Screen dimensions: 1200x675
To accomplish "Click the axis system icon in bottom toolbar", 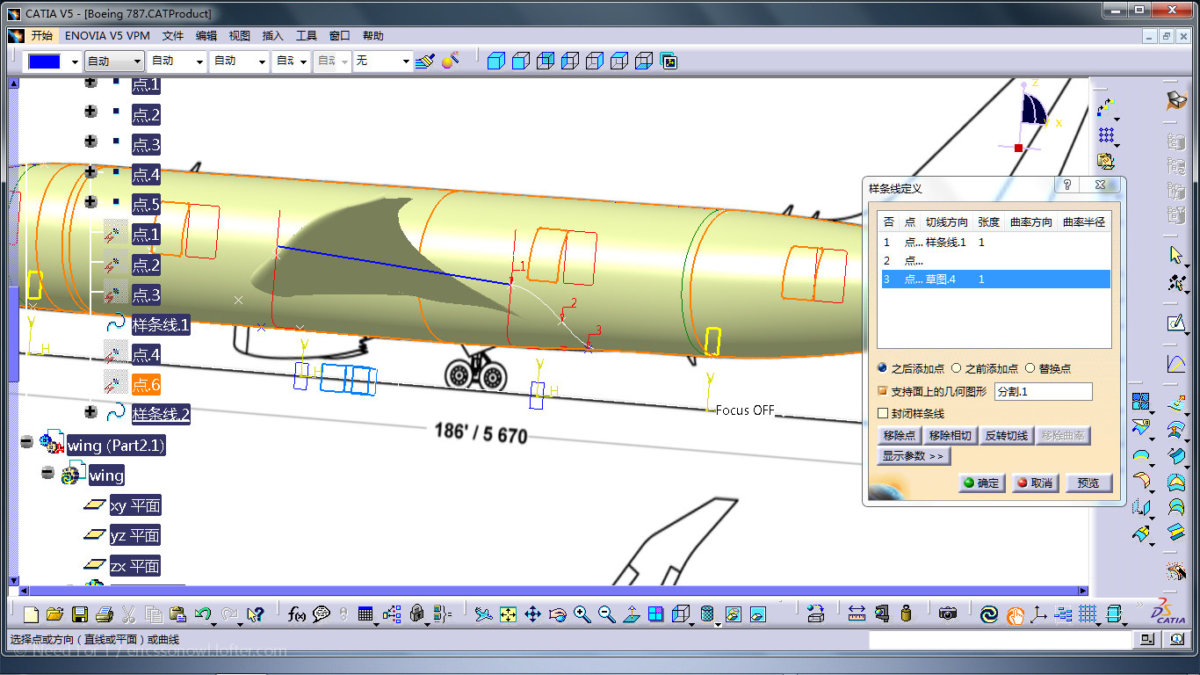I will 1039,614.
